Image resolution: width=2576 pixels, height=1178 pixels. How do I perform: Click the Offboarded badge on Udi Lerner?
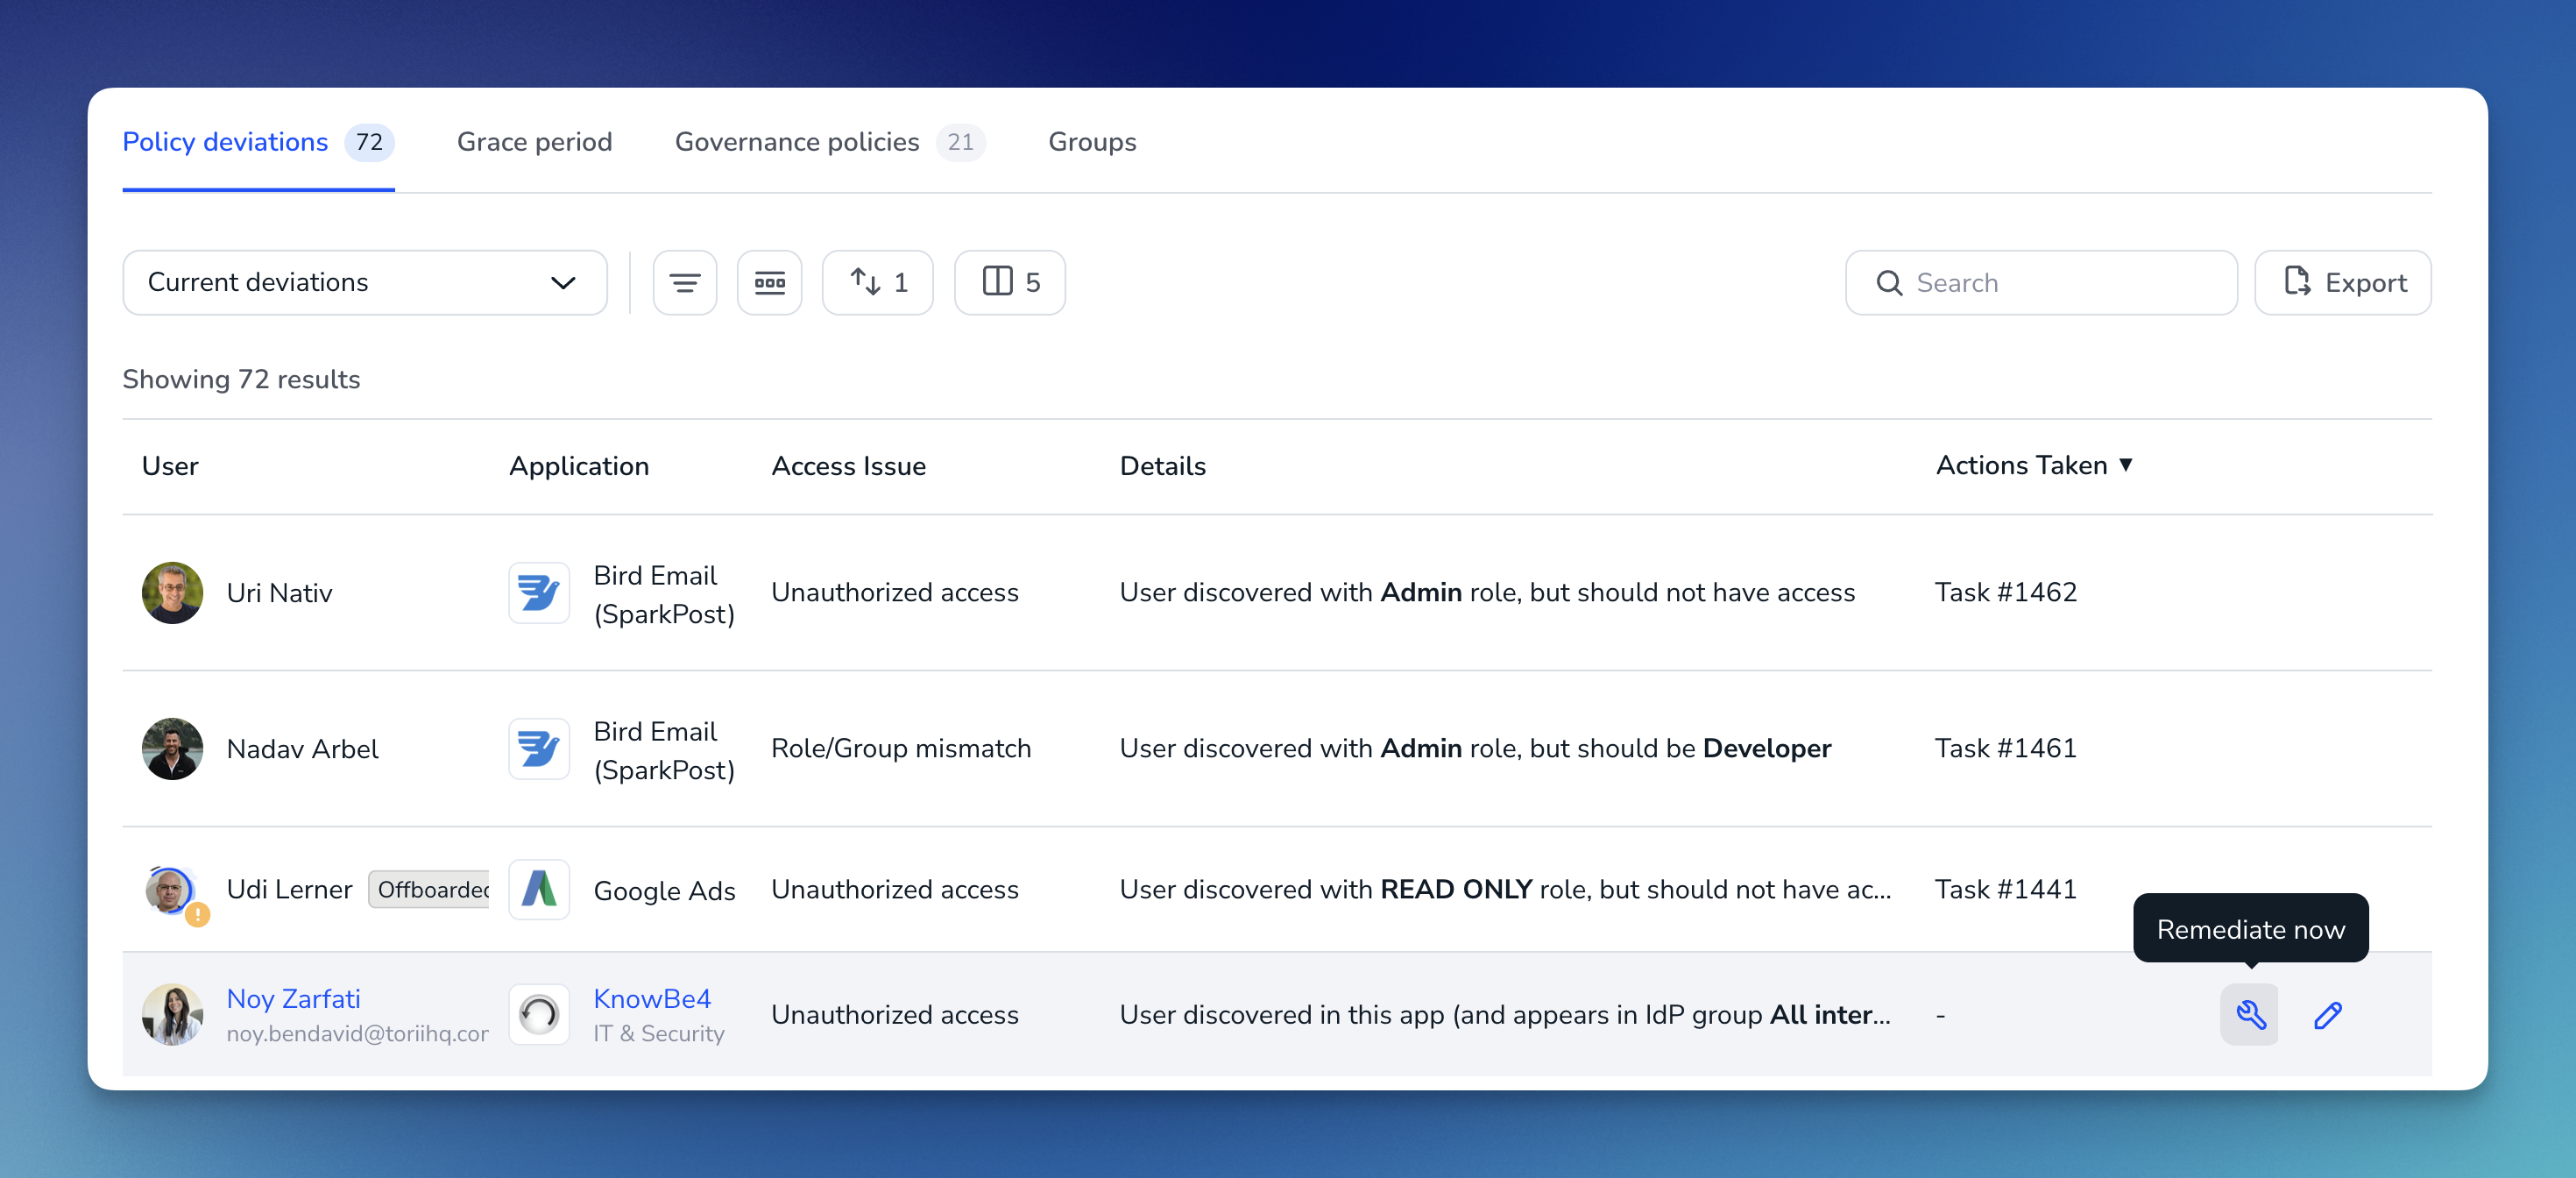(x=429, y=889)
